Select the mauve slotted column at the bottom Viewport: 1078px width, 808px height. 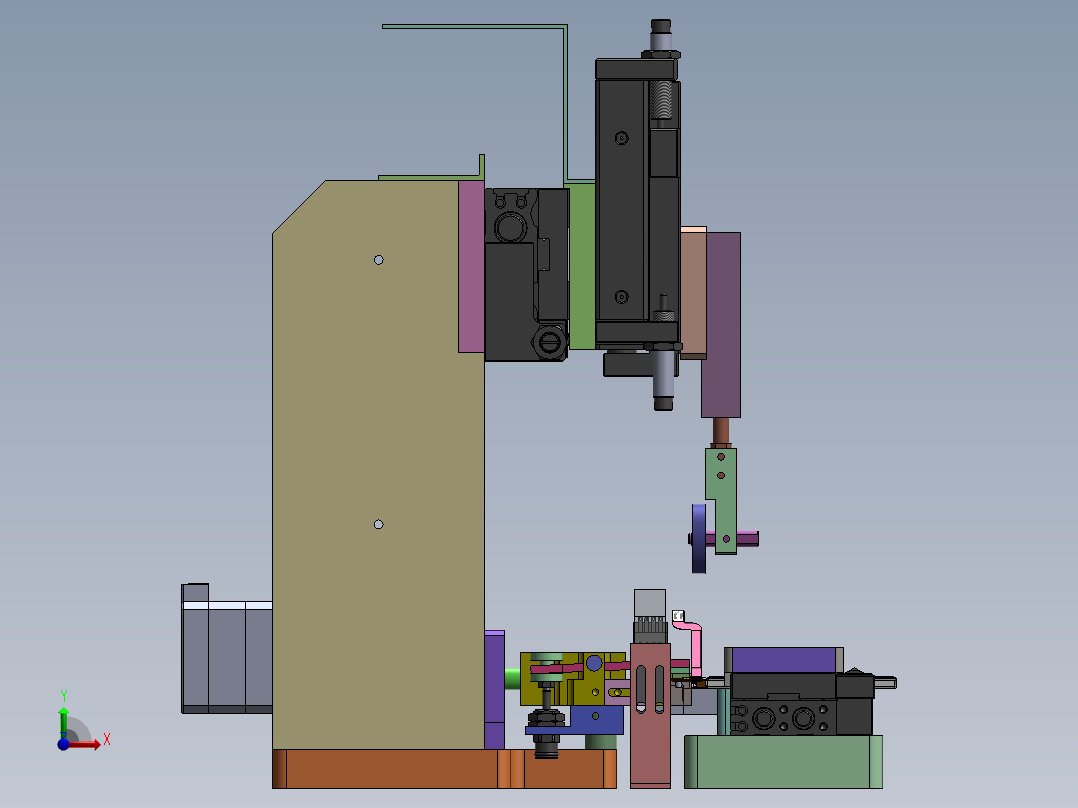650,715
